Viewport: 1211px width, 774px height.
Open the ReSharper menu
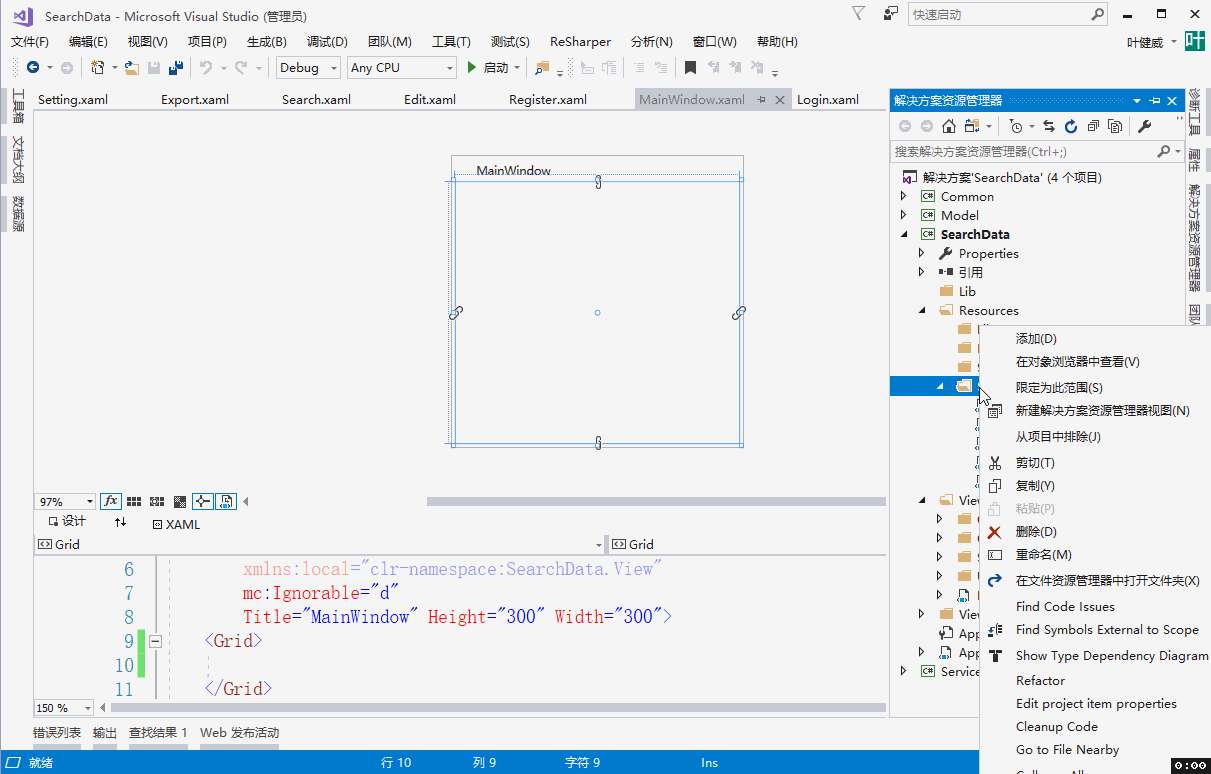(580, 42)
